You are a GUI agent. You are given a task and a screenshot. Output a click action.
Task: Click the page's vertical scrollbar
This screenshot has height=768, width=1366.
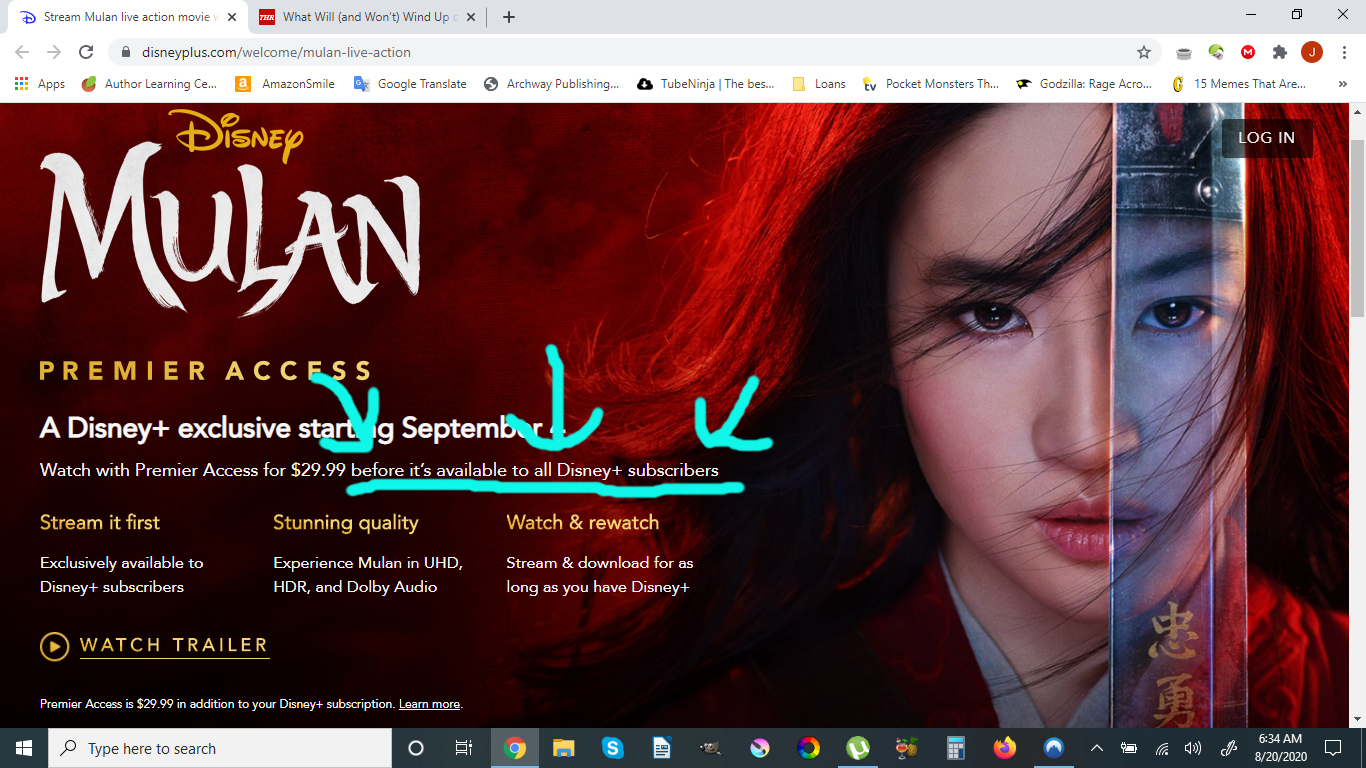coord(1357,230)
